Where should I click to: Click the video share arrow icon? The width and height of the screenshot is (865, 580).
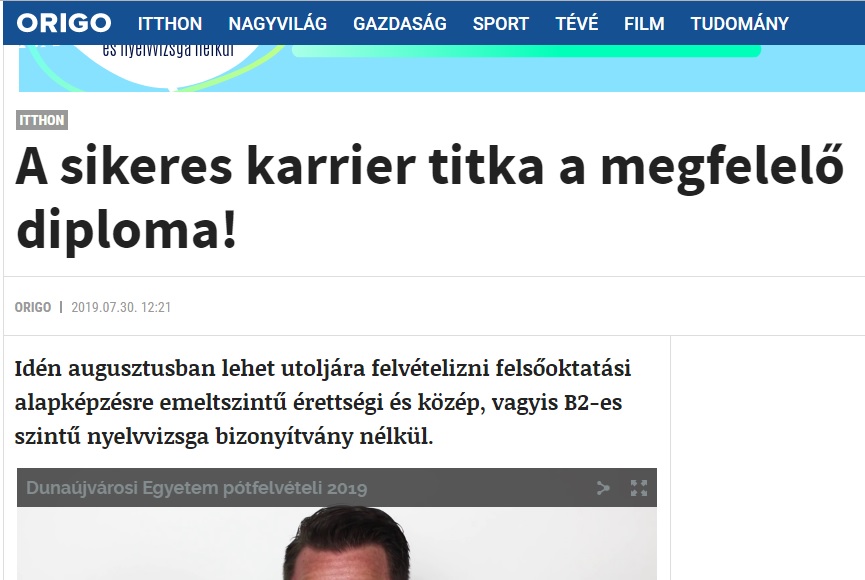tap(603, 488)
